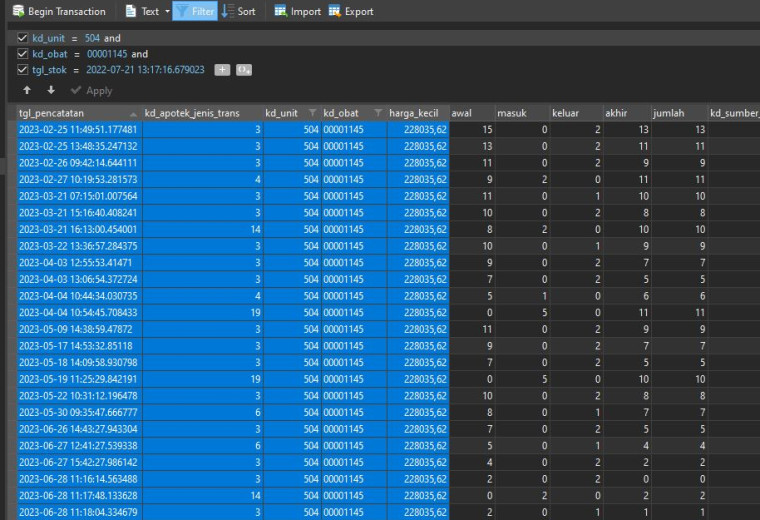The image size is (760, 520).
Task: Toggle the Filter toolbar button
Action: click(x=195, y=11)
